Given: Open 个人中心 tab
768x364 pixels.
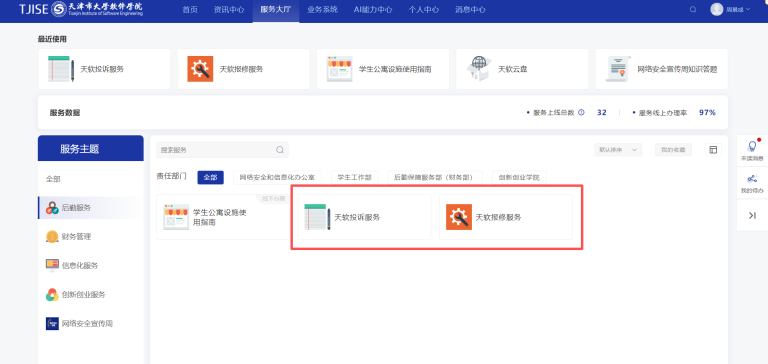Looking at the screenshot, I should 424,9.
